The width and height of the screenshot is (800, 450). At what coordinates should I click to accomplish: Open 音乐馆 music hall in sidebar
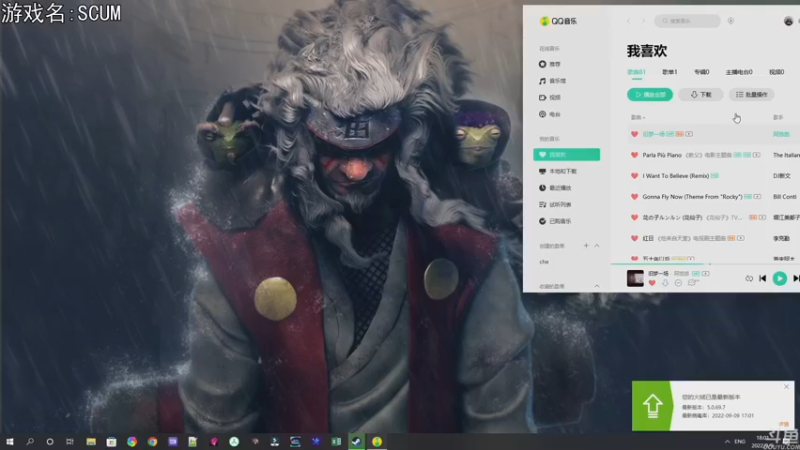pos(554,81)
